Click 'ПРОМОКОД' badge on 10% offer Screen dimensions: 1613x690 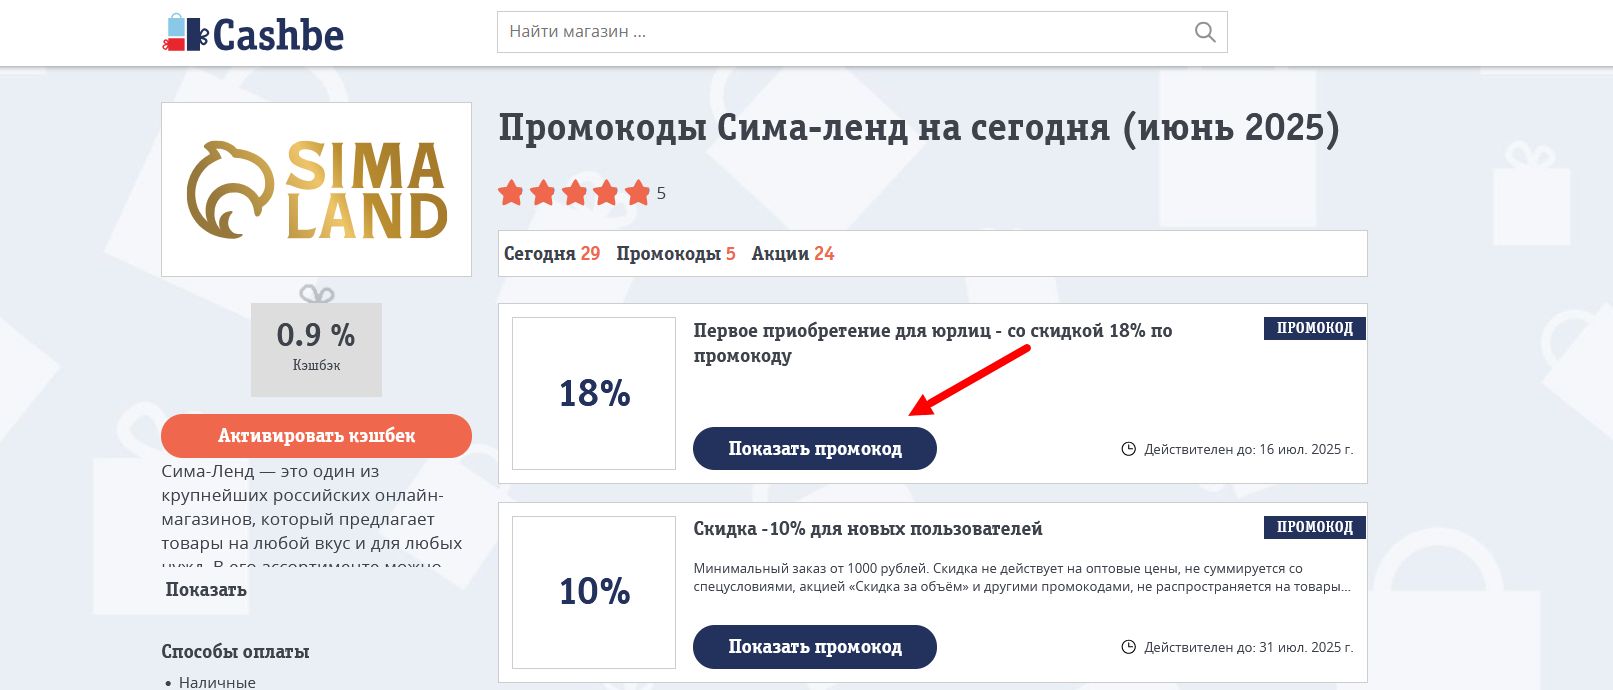click(x=1315, y=527)
